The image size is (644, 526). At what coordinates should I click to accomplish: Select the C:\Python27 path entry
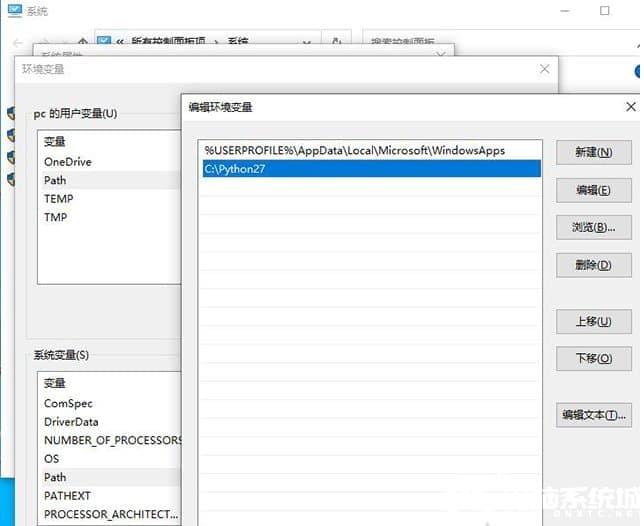click(x=371, y=169)
